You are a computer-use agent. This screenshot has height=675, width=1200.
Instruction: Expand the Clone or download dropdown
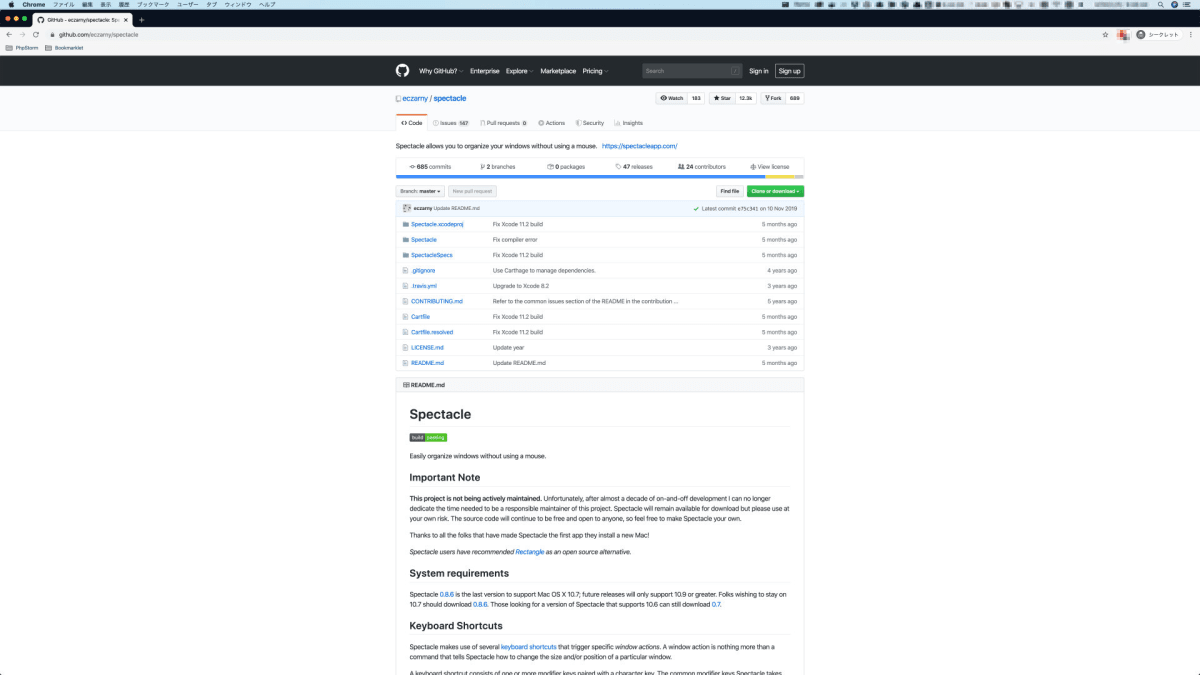(775, 191)
